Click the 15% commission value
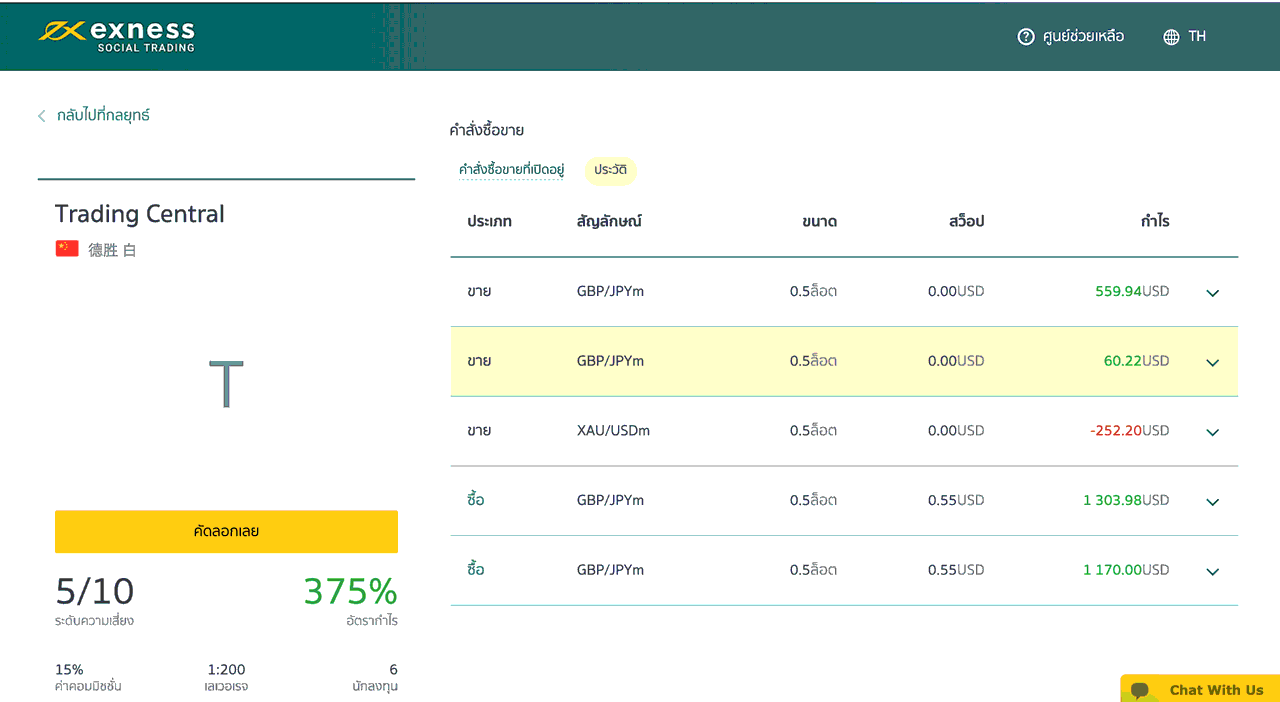Image resolution: width=1280 pixels, height=702 pixels. [x=69, y=669]
